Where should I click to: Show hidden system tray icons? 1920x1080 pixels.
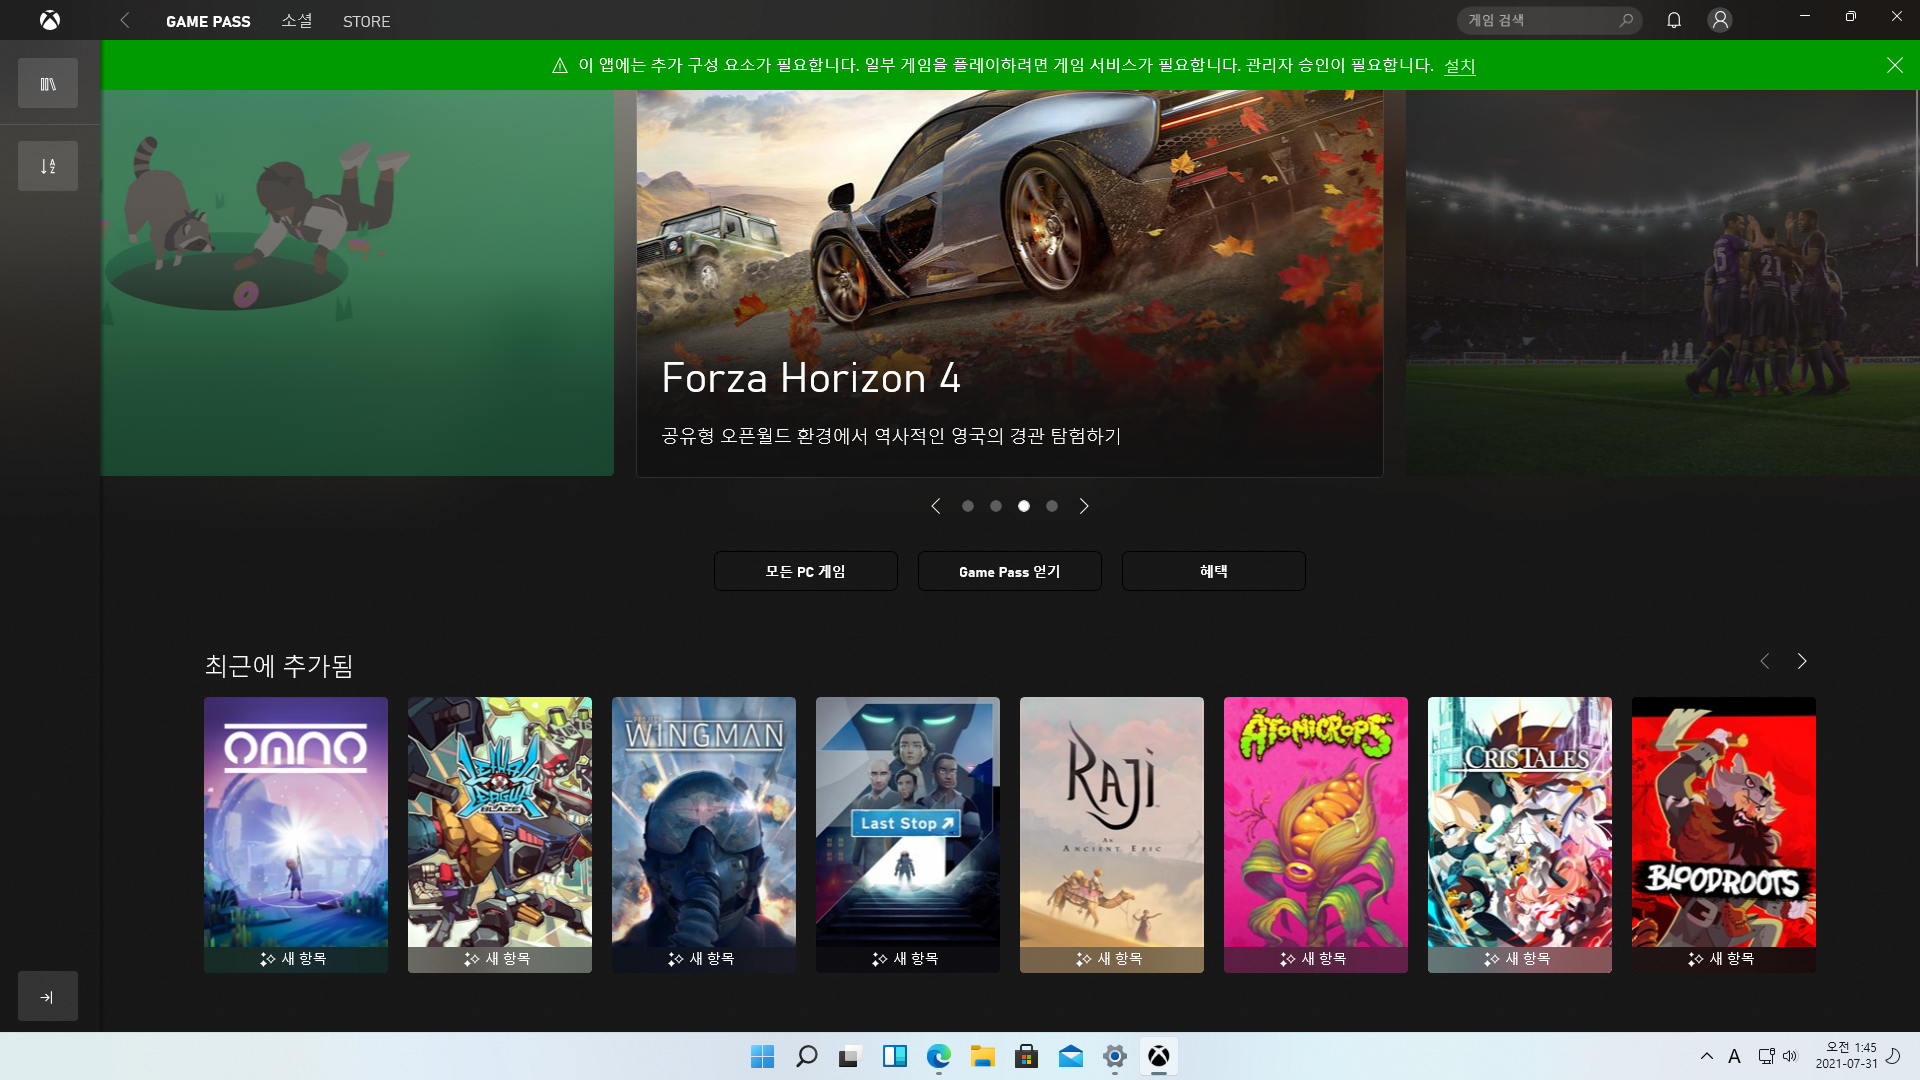[1707, 1056]
